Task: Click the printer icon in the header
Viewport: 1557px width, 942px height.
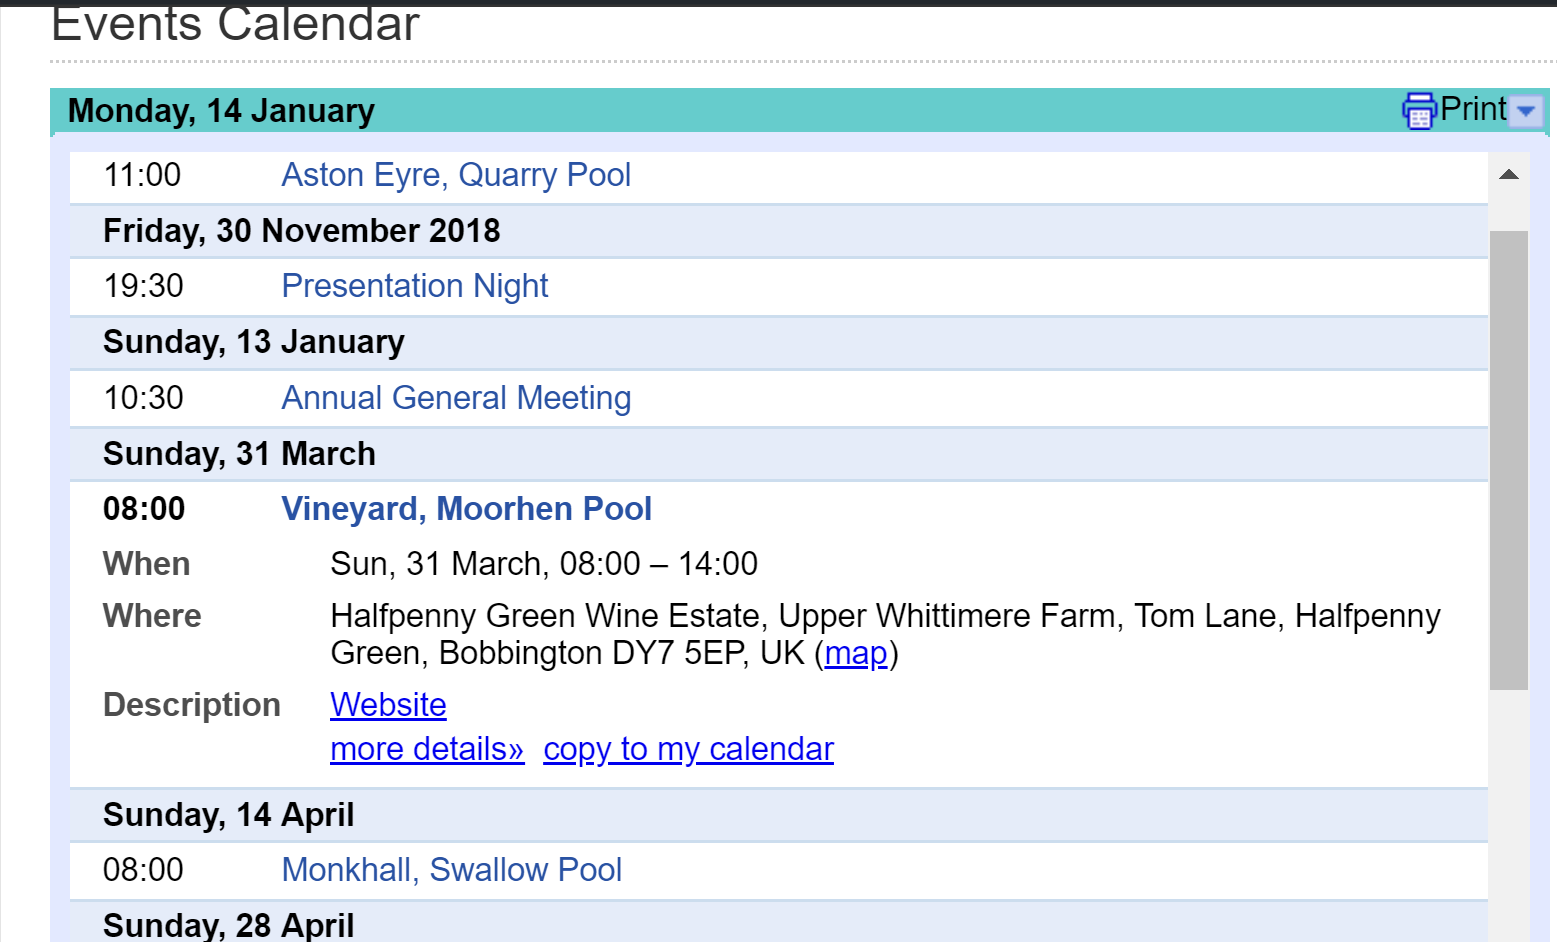Action: pyautogui.click(x=1418, y=111)
